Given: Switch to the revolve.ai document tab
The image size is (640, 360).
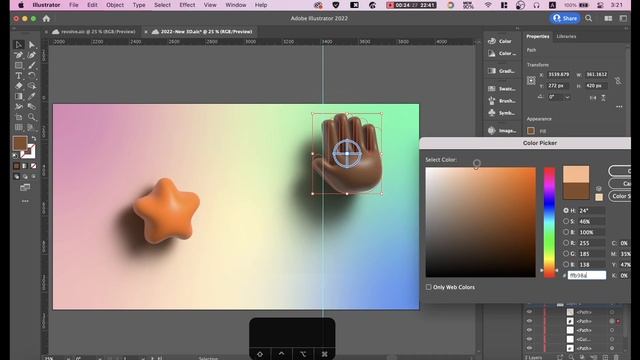Looking at the screenshot, I should pyautogui.click(x=94, y=31).
